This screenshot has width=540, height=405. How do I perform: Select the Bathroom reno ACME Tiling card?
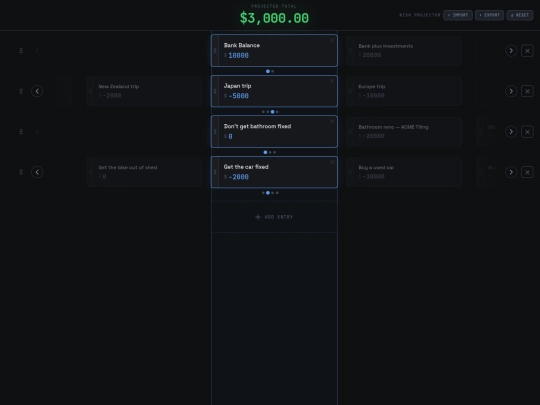(404, 132)
